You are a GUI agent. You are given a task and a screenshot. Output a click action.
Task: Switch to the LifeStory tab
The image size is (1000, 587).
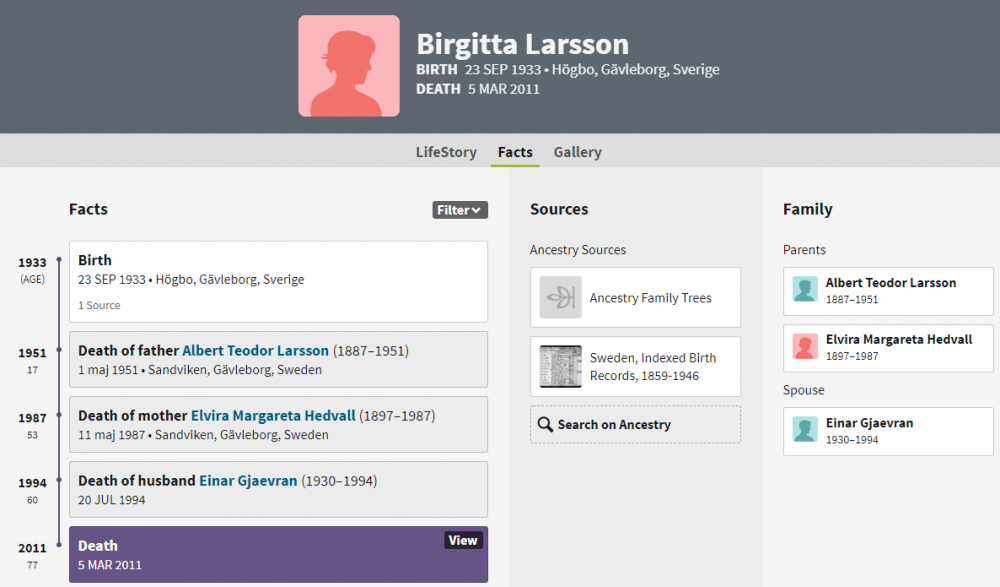tap(446, 152)
